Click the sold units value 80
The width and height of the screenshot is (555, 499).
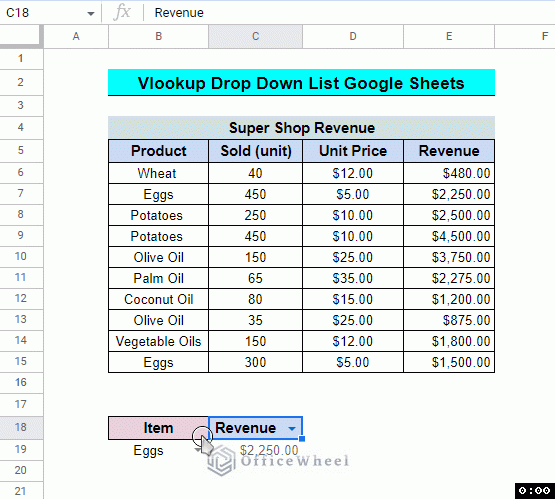255,299
